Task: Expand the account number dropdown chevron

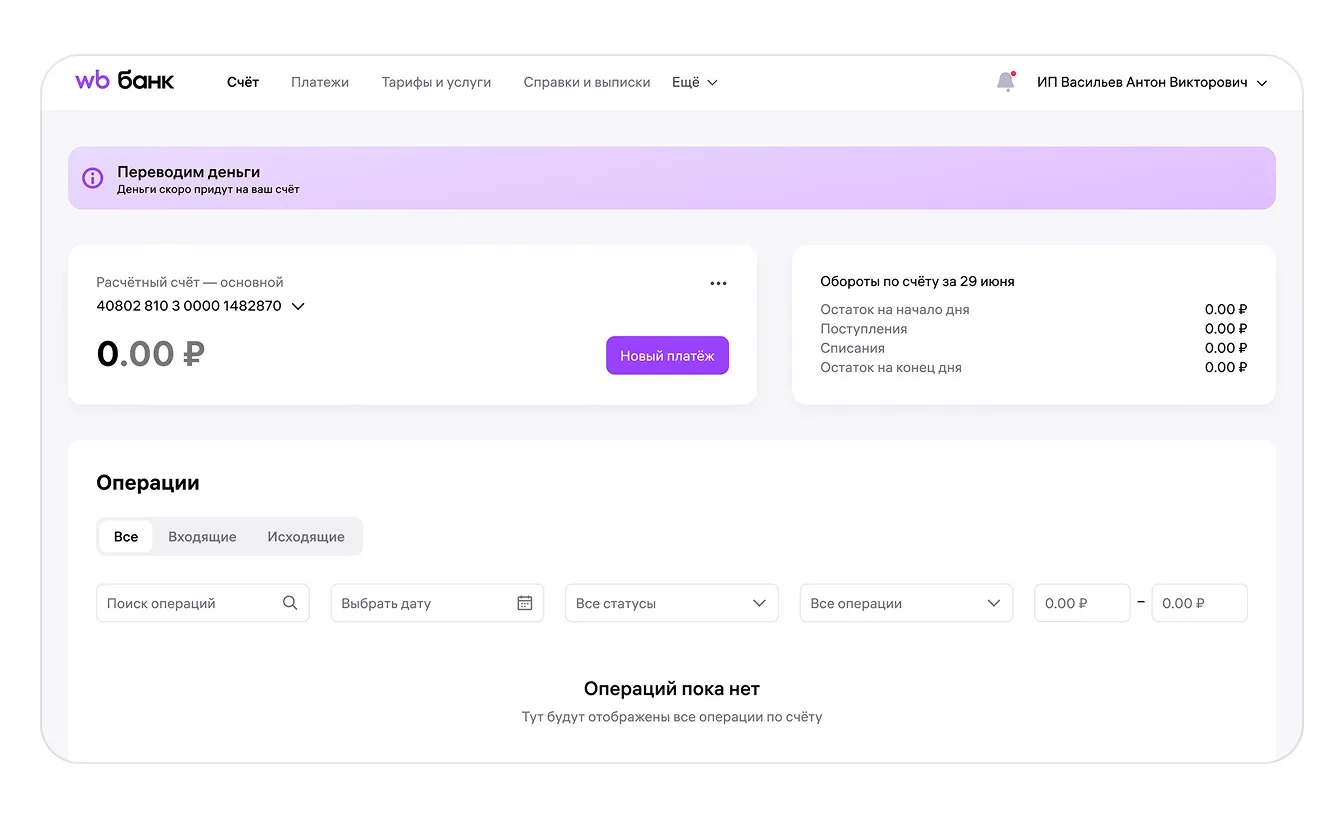Action: tap(298, 306)
